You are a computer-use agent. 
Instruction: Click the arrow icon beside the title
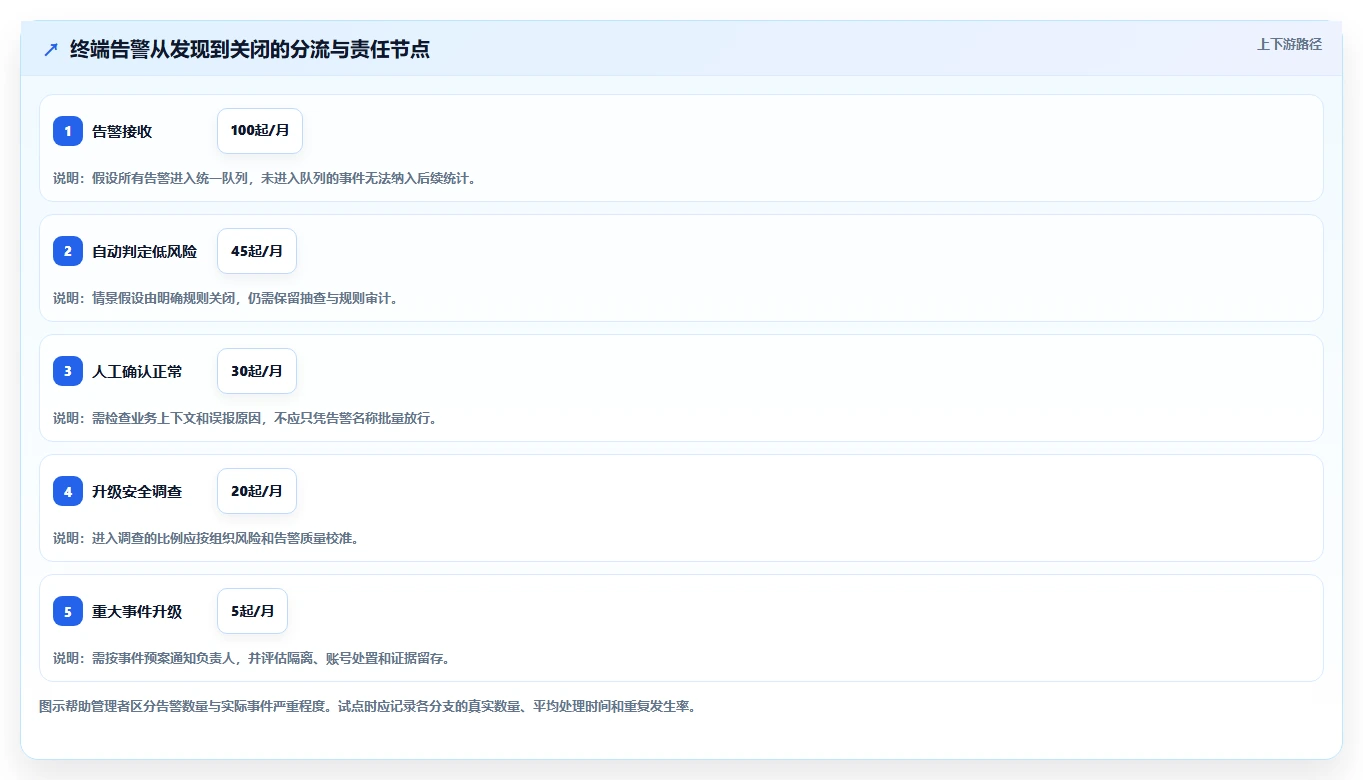[x=51, y=49]
